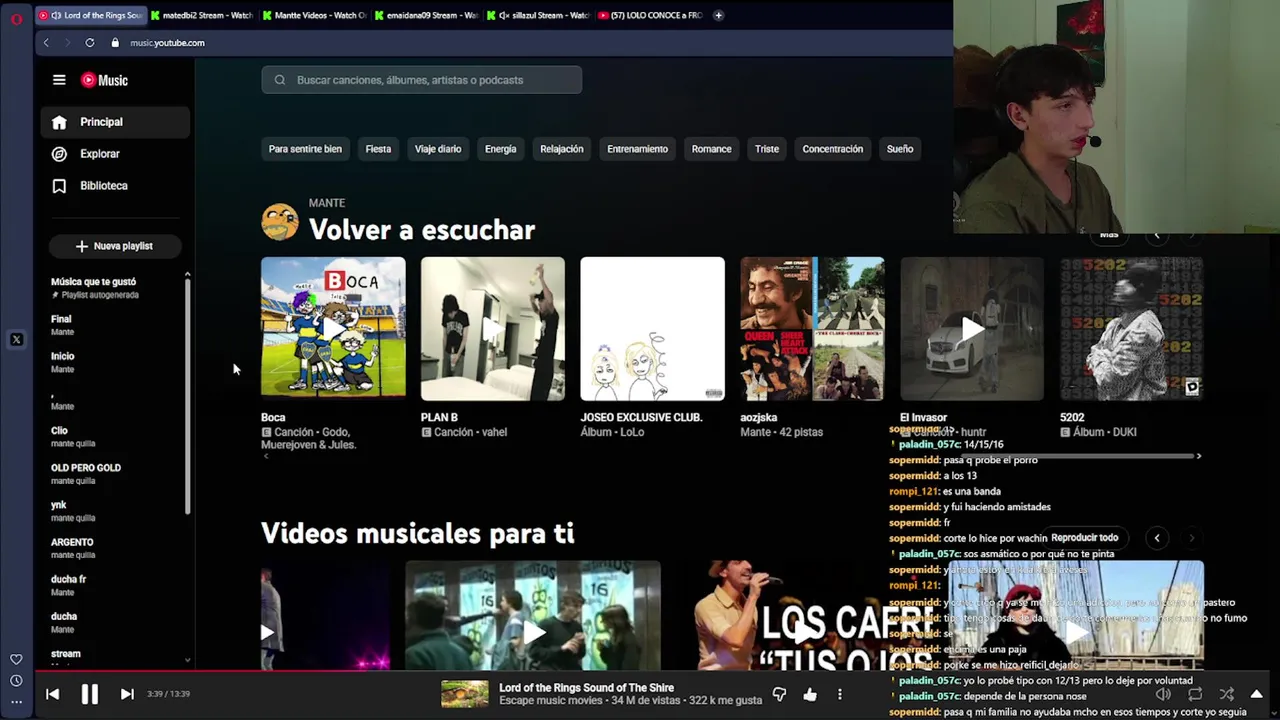The width and height of the screenshot is (1280, 720).
Task: Open the Inicio playlist
Action: tap(113, 362)
